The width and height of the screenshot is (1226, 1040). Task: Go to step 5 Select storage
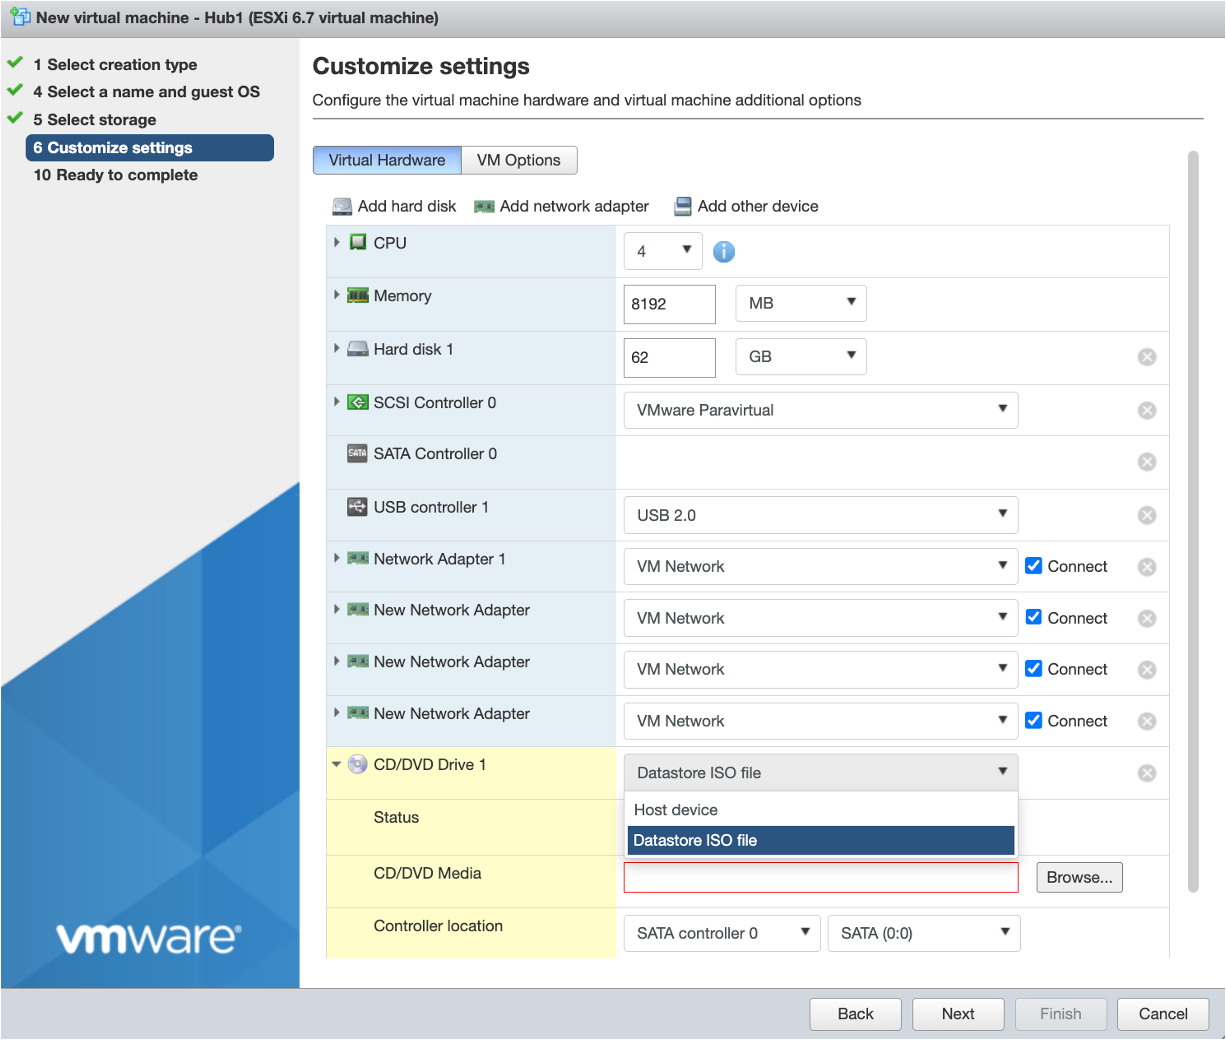[95, 120]
